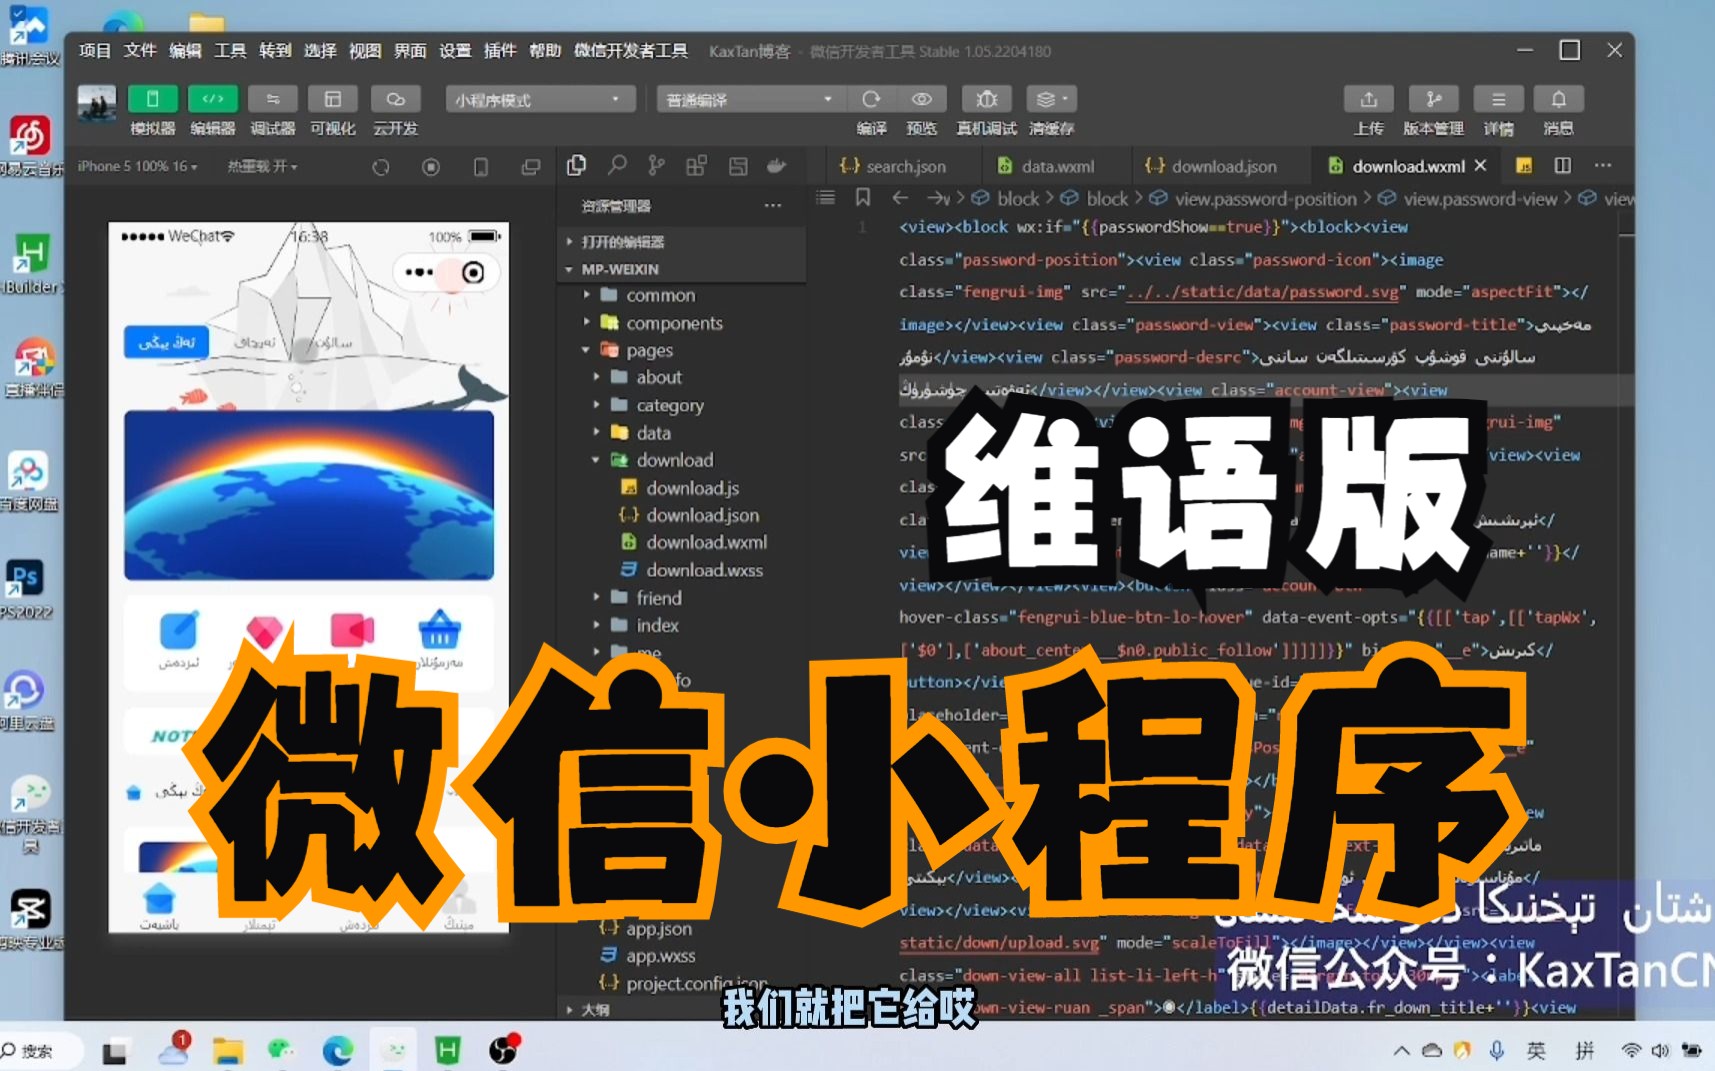The image size is (1715, 1071).
Task: Click the earth banner image in simulator
Action: coord(309,495)
